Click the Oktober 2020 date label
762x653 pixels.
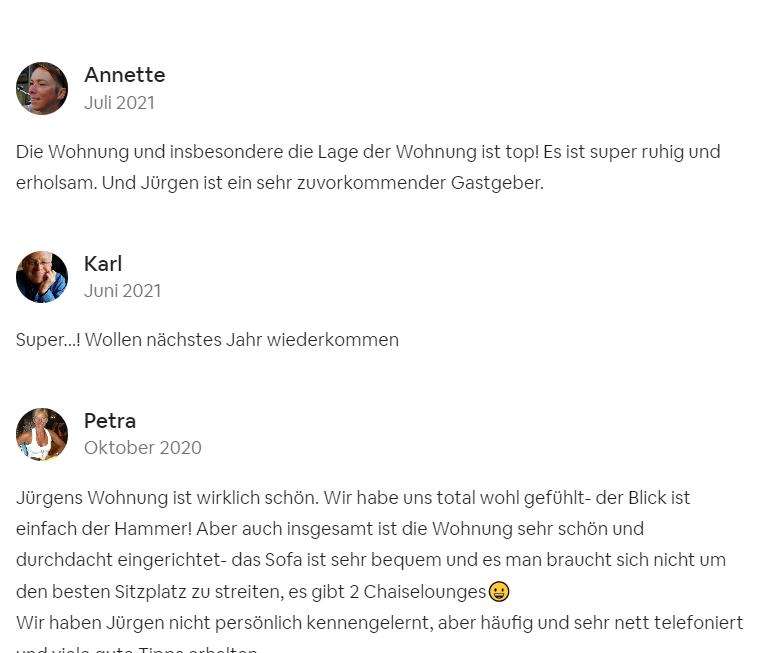[x=142, y=448]
